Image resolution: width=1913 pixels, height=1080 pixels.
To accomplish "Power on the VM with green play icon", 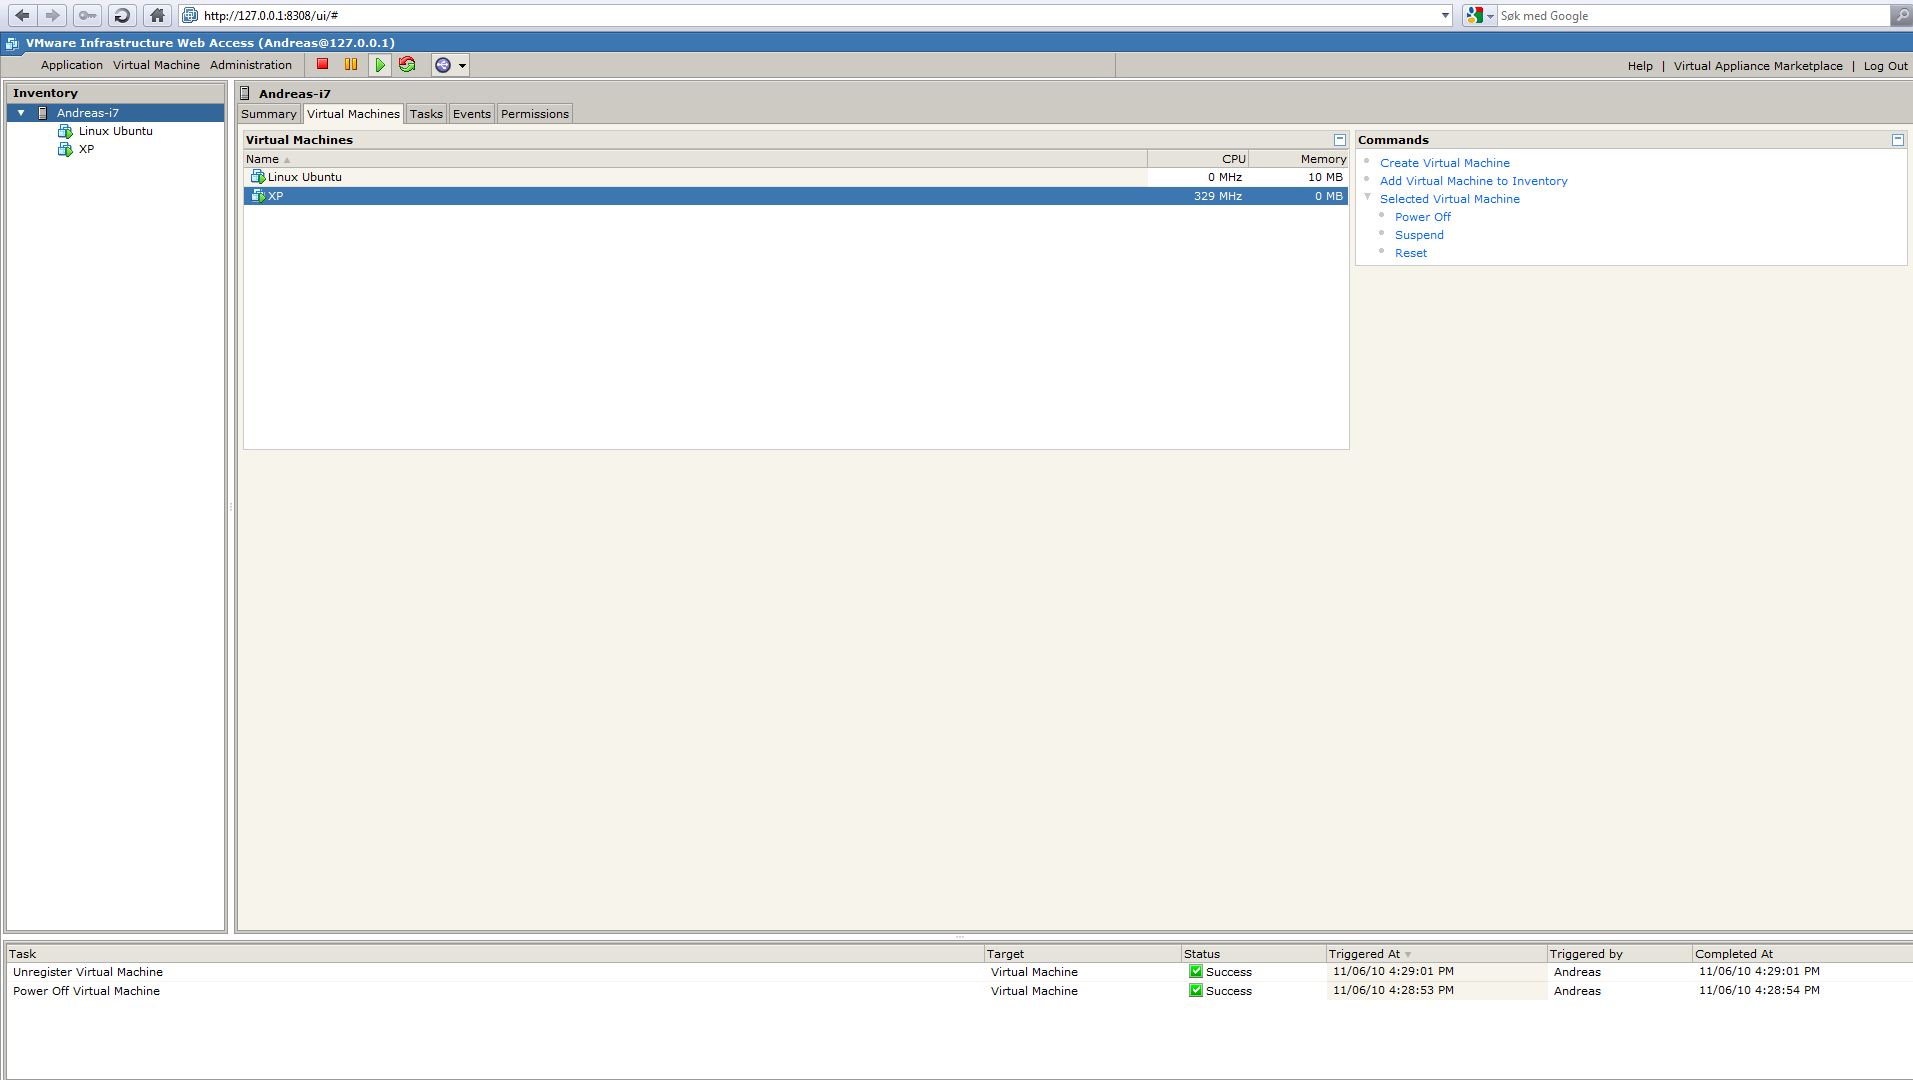I will point(380,65).
